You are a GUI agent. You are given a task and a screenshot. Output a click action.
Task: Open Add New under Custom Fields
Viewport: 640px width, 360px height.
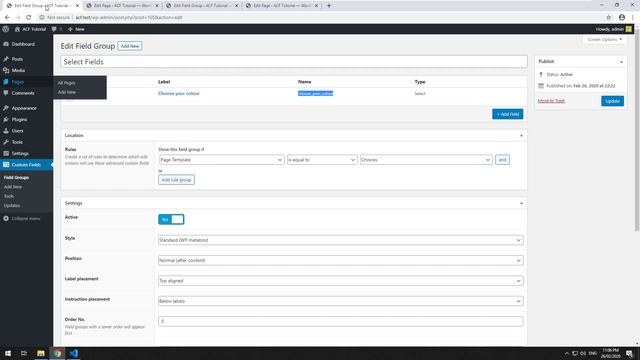[13, 187]
